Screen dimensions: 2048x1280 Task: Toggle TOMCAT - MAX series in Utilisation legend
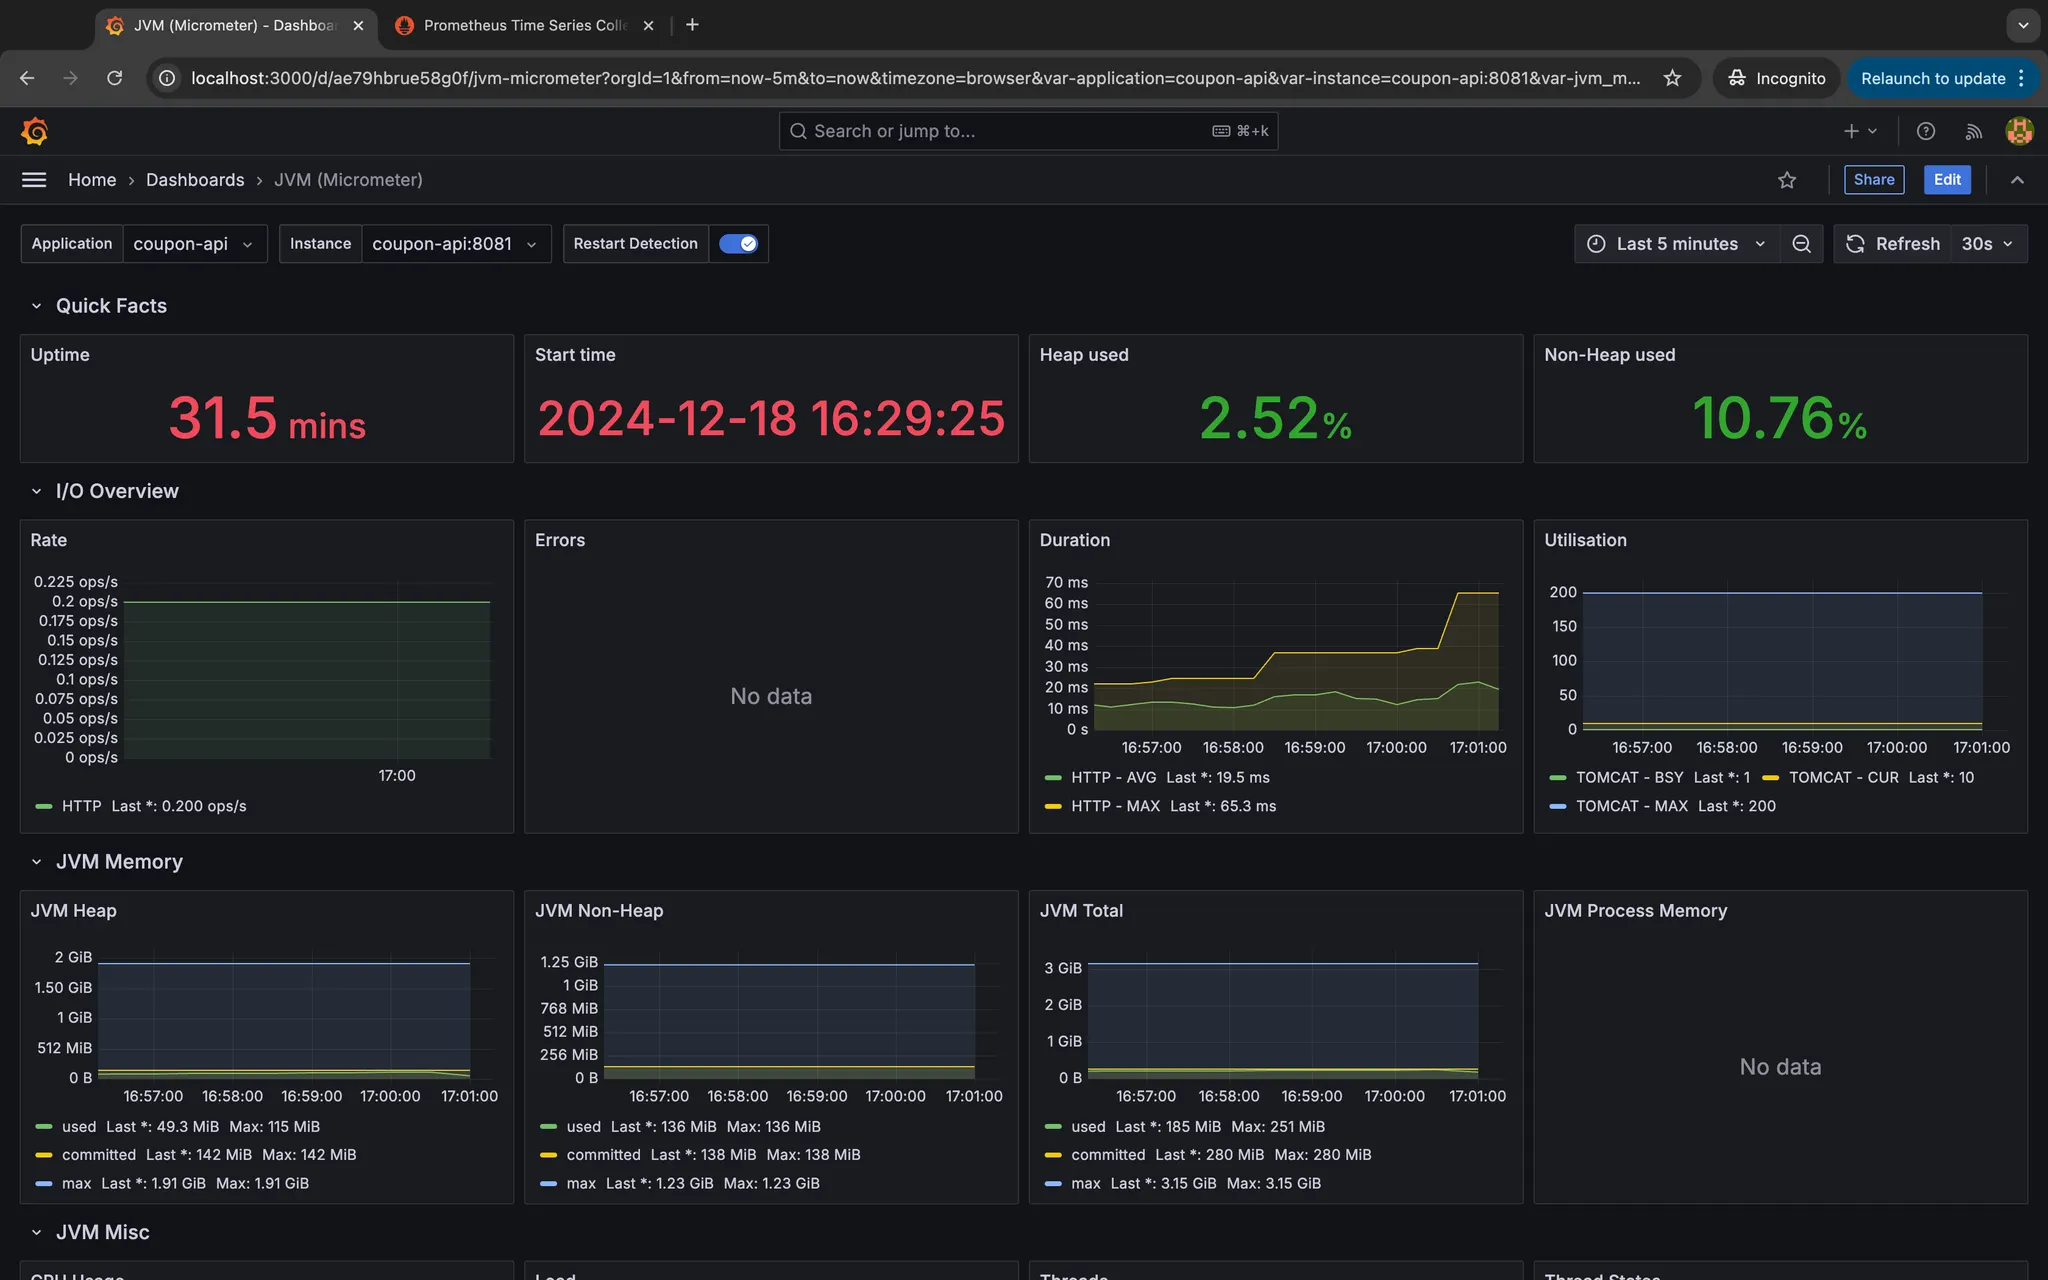pos(1631,806)
